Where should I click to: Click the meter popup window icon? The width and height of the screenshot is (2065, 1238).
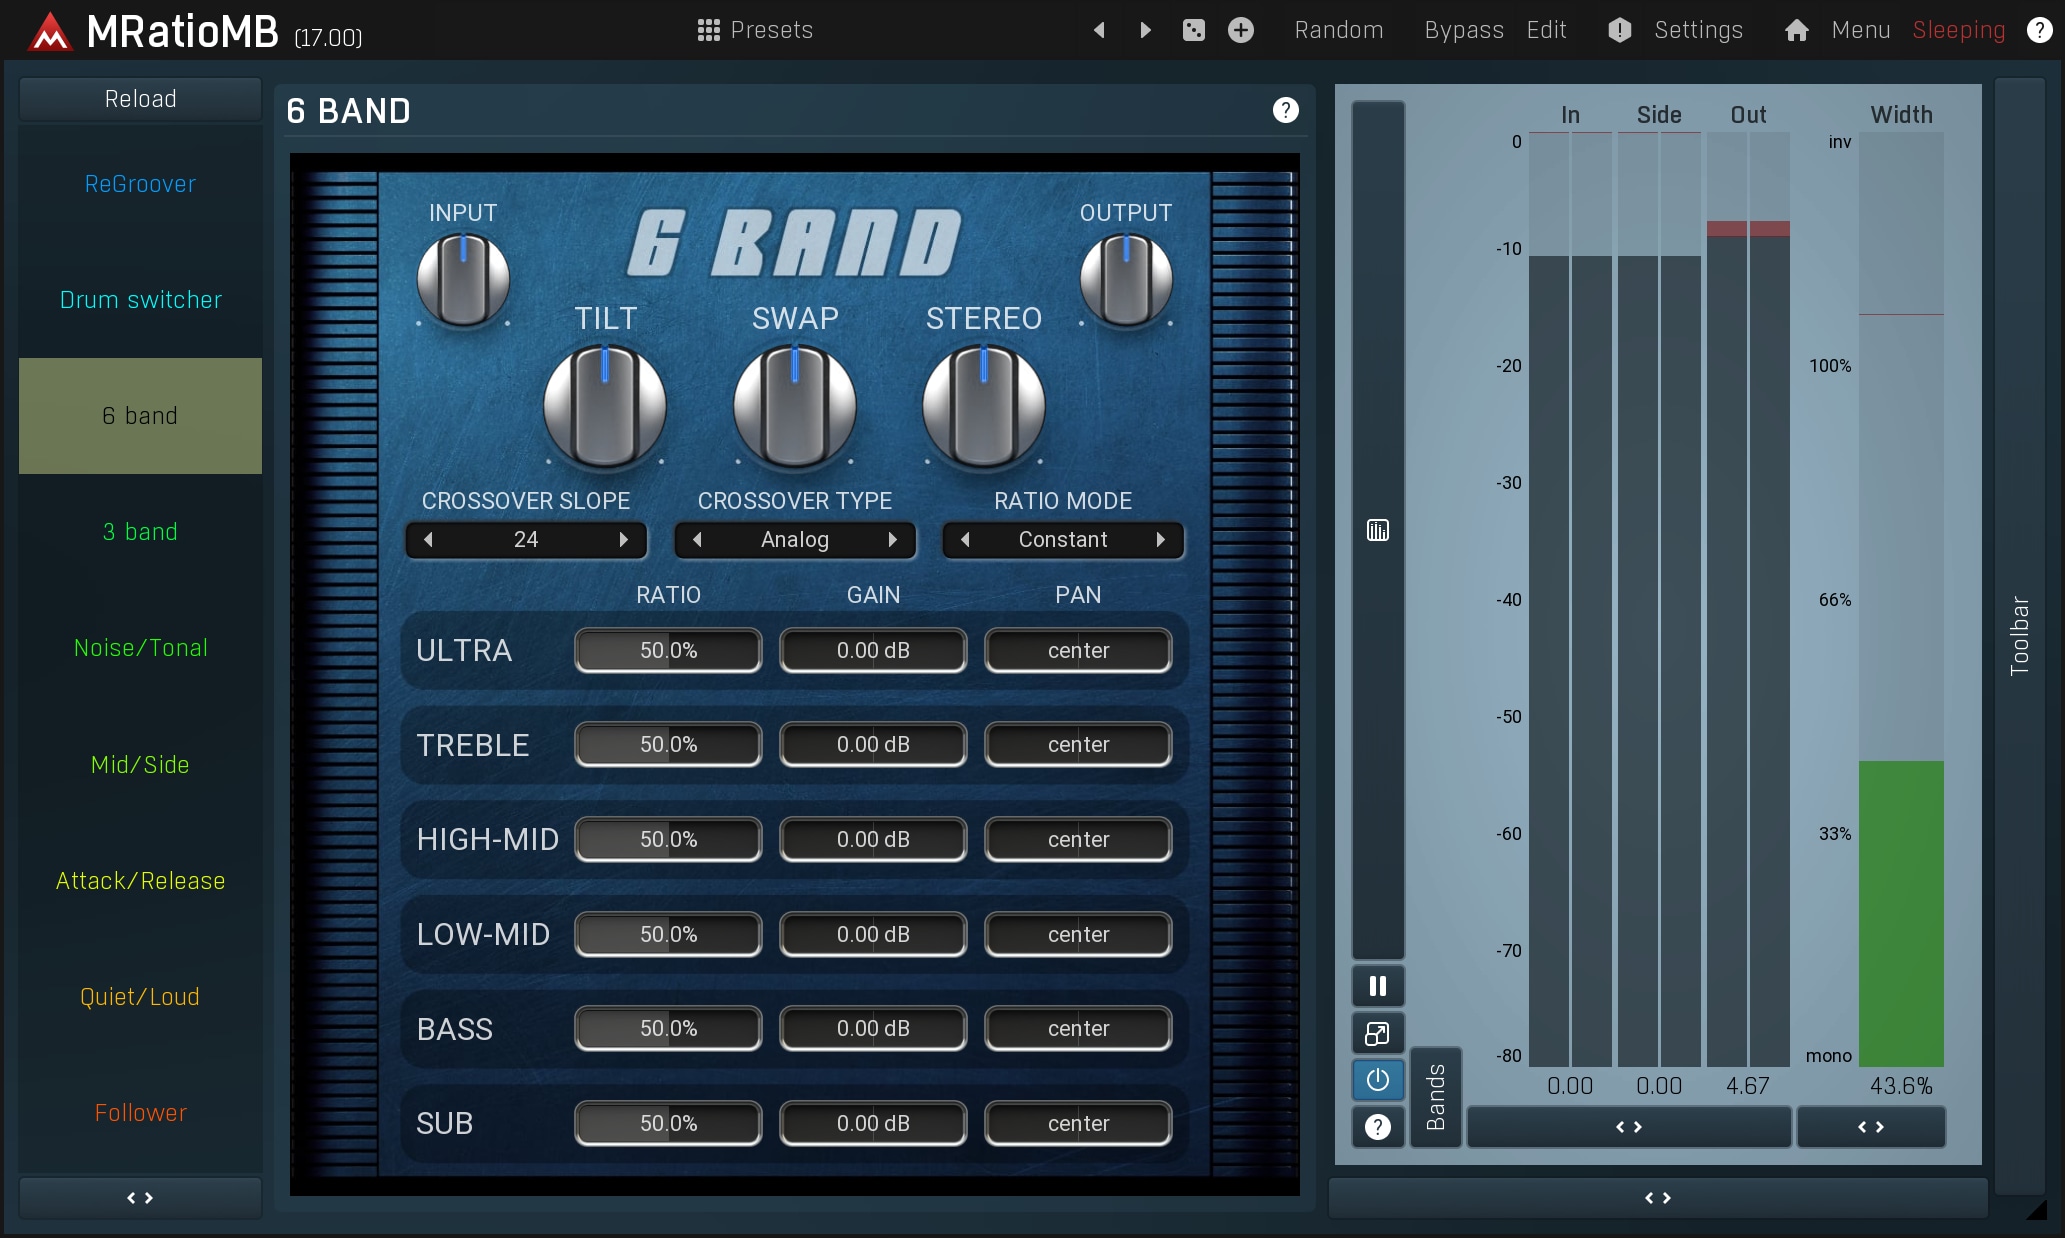pyautogui.click(x=1377, y=1033)
